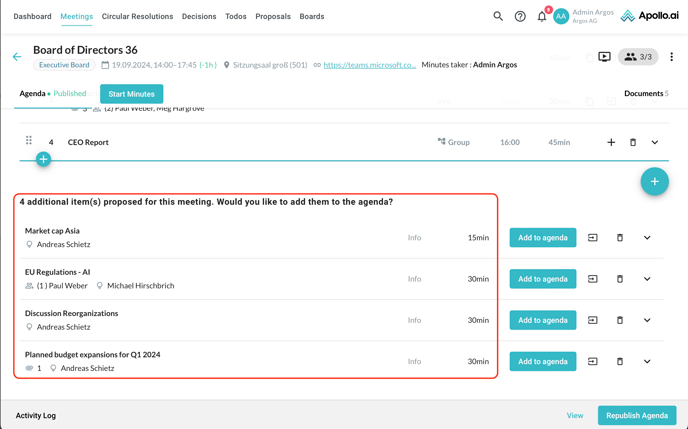Expand the CEO Report agenda item
This screenshot has height=429, width=688.
[655, 142]
